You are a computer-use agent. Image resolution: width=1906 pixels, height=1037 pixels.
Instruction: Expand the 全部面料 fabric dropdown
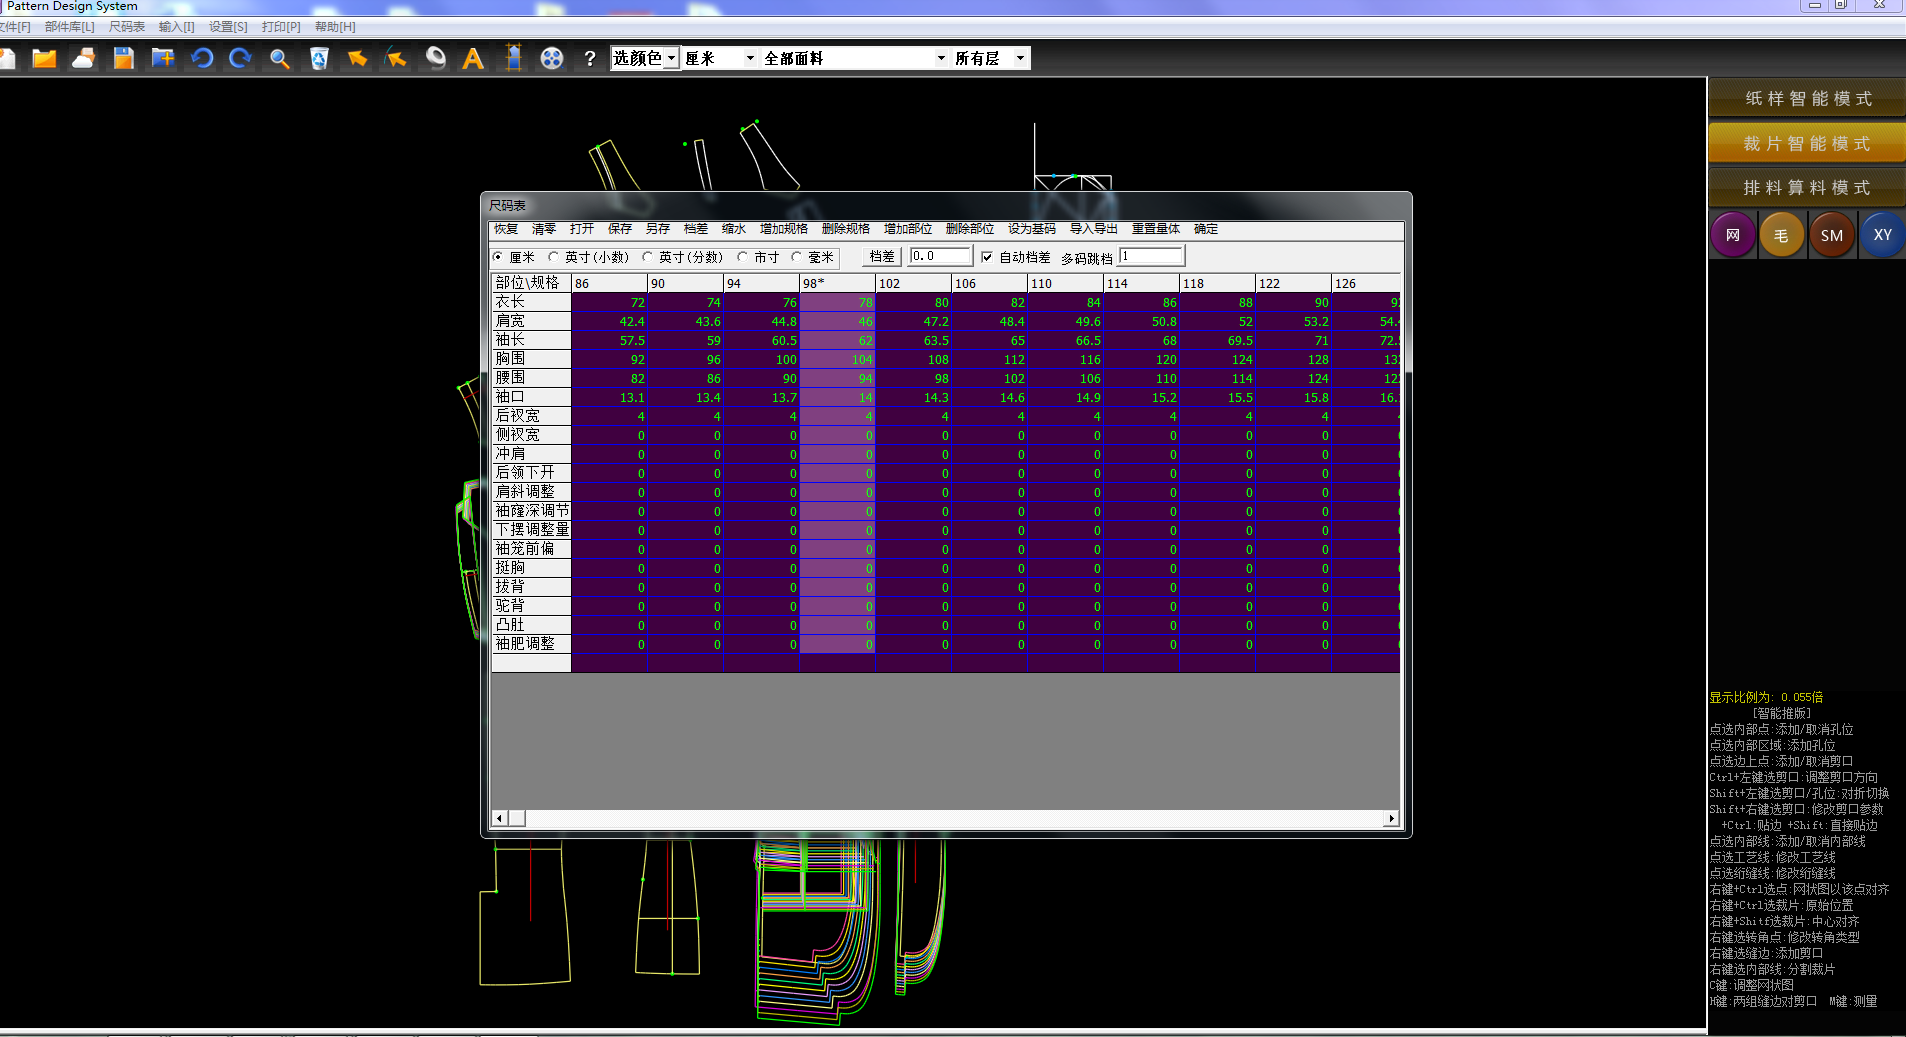855,58
